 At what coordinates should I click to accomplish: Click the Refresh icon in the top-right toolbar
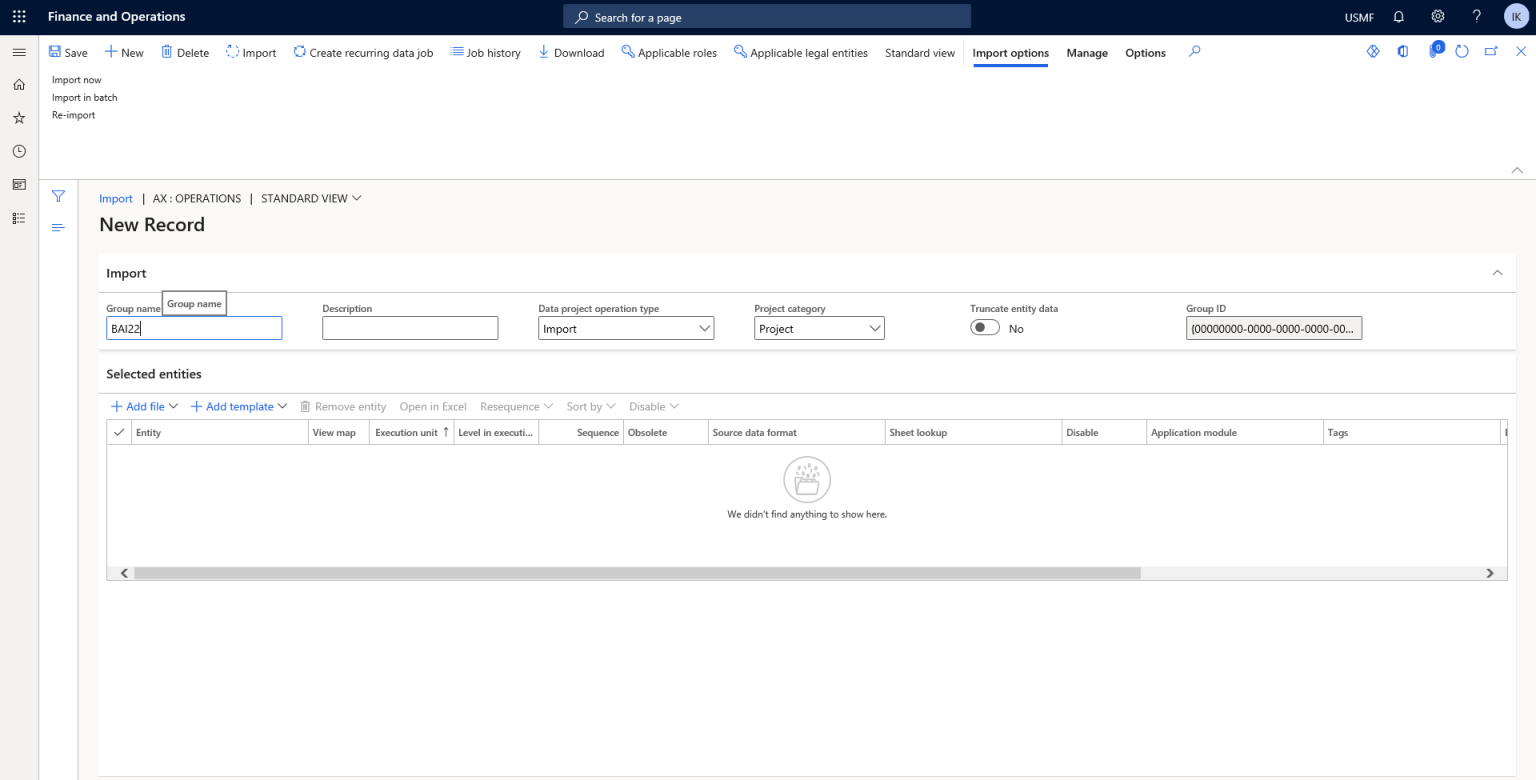click(x=1459, y=51)
